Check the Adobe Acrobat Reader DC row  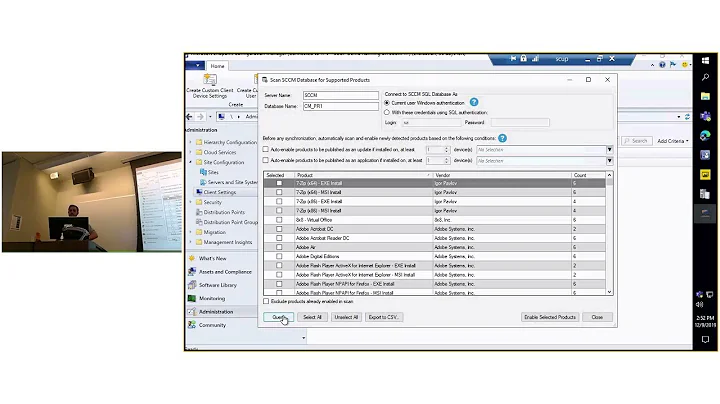point(279,238)
